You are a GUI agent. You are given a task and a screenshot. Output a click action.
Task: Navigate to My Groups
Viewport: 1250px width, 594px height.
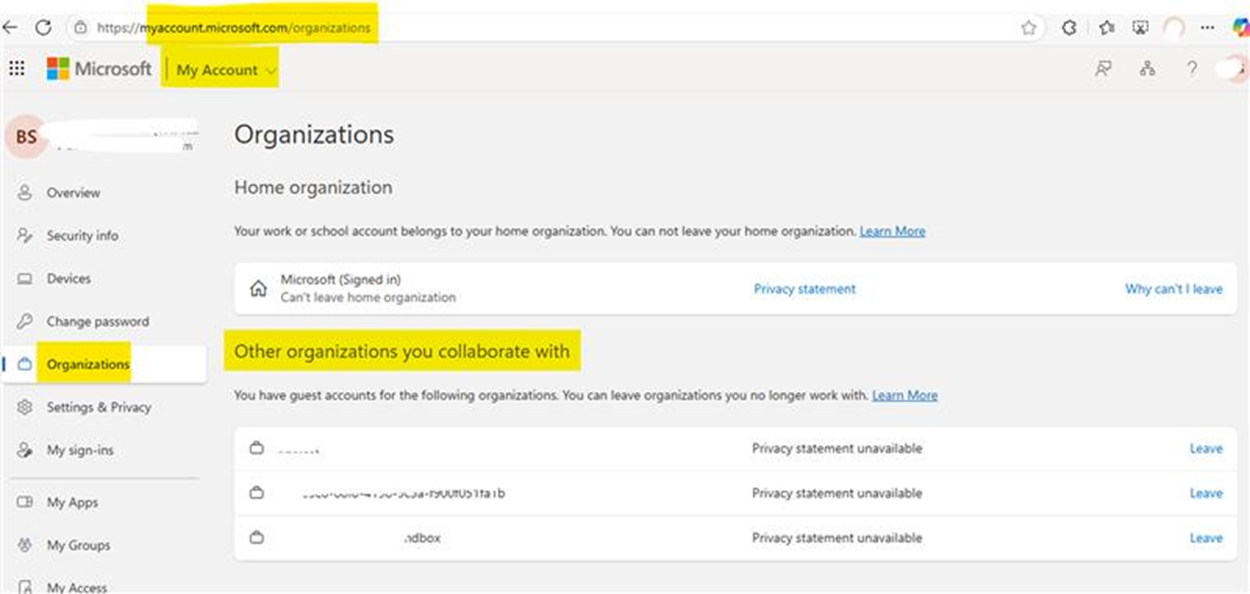pos(78,546)
